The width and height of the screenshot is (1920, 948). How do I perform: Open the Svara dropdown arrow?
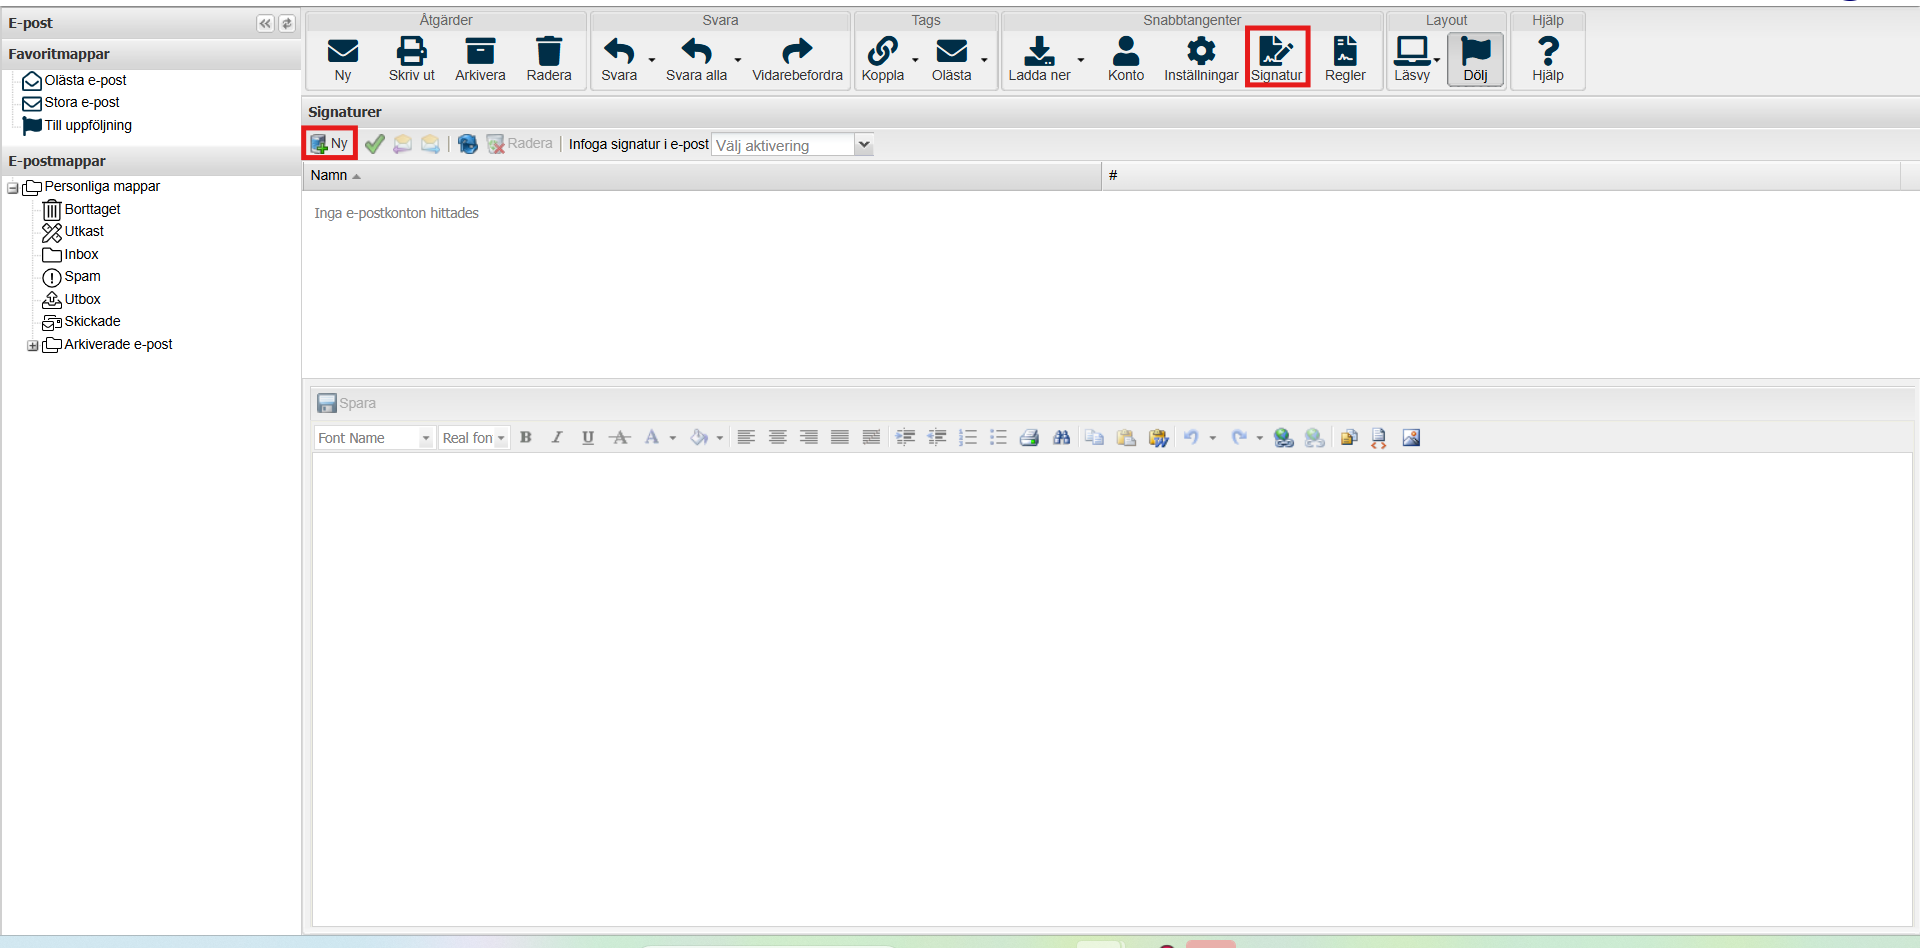(652, 60)
